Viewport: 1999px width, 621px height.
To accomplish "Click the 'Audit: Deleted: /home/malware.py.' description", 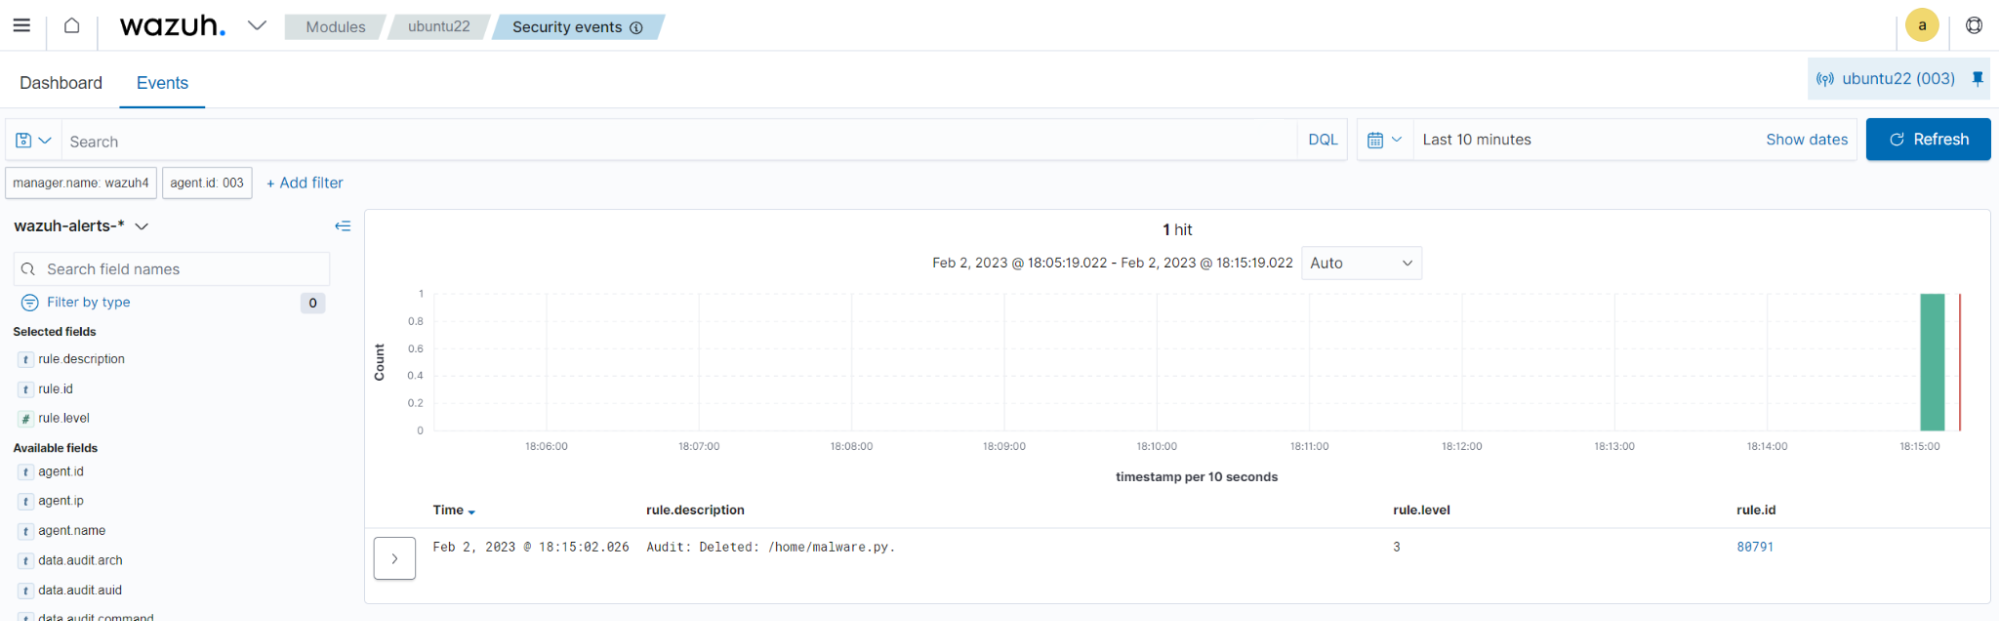I will click(x=771, y=547).
